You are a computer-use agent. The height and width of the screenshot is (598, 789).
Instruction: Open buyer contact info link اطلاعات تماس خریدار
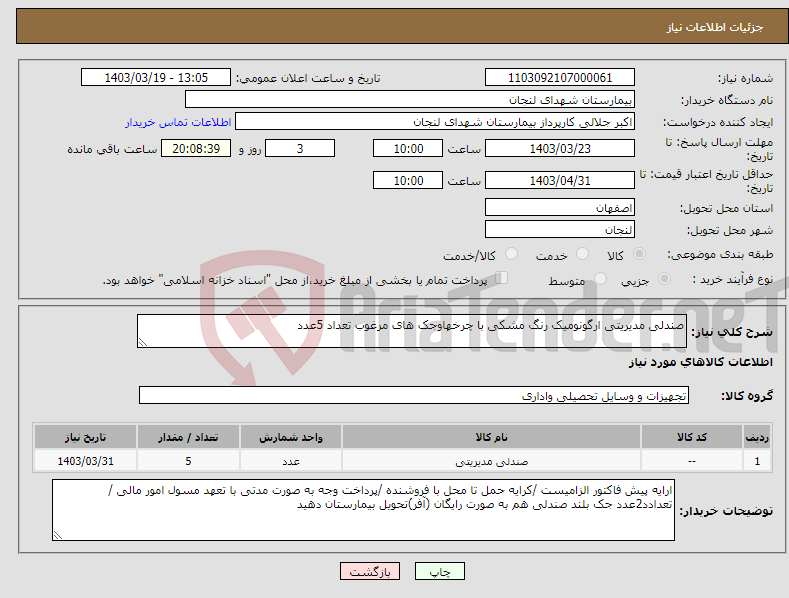(178, 122)
